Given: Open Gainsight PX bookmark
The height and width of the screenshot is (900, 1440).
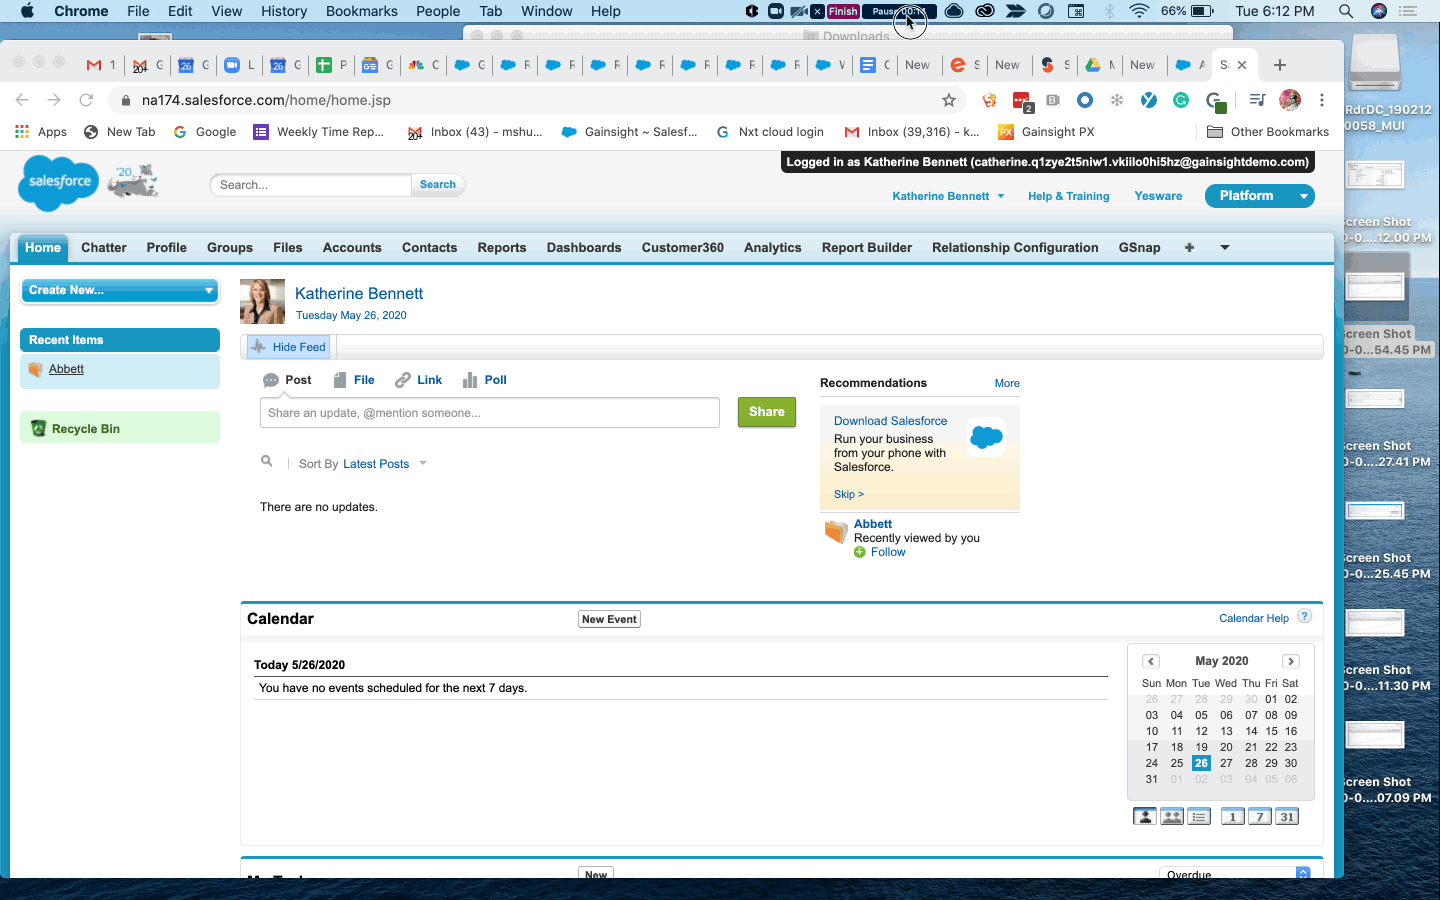Looking at the screenshot, I should click(1047, 132).
